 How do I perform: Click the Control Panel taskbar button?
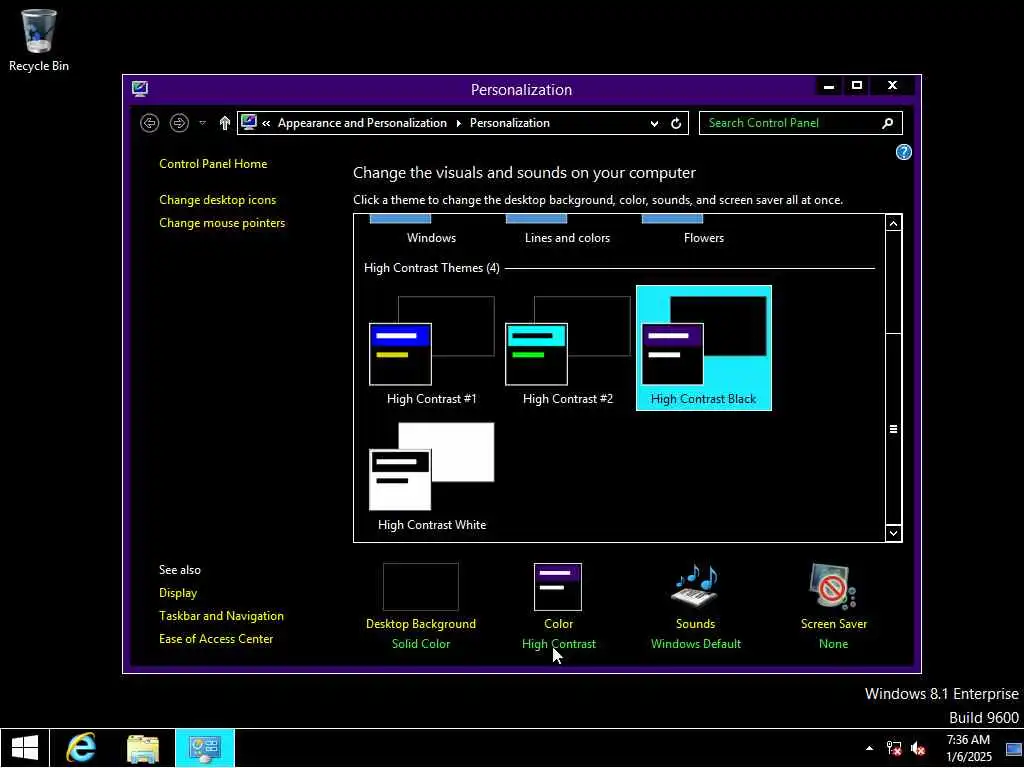(204, 748)
